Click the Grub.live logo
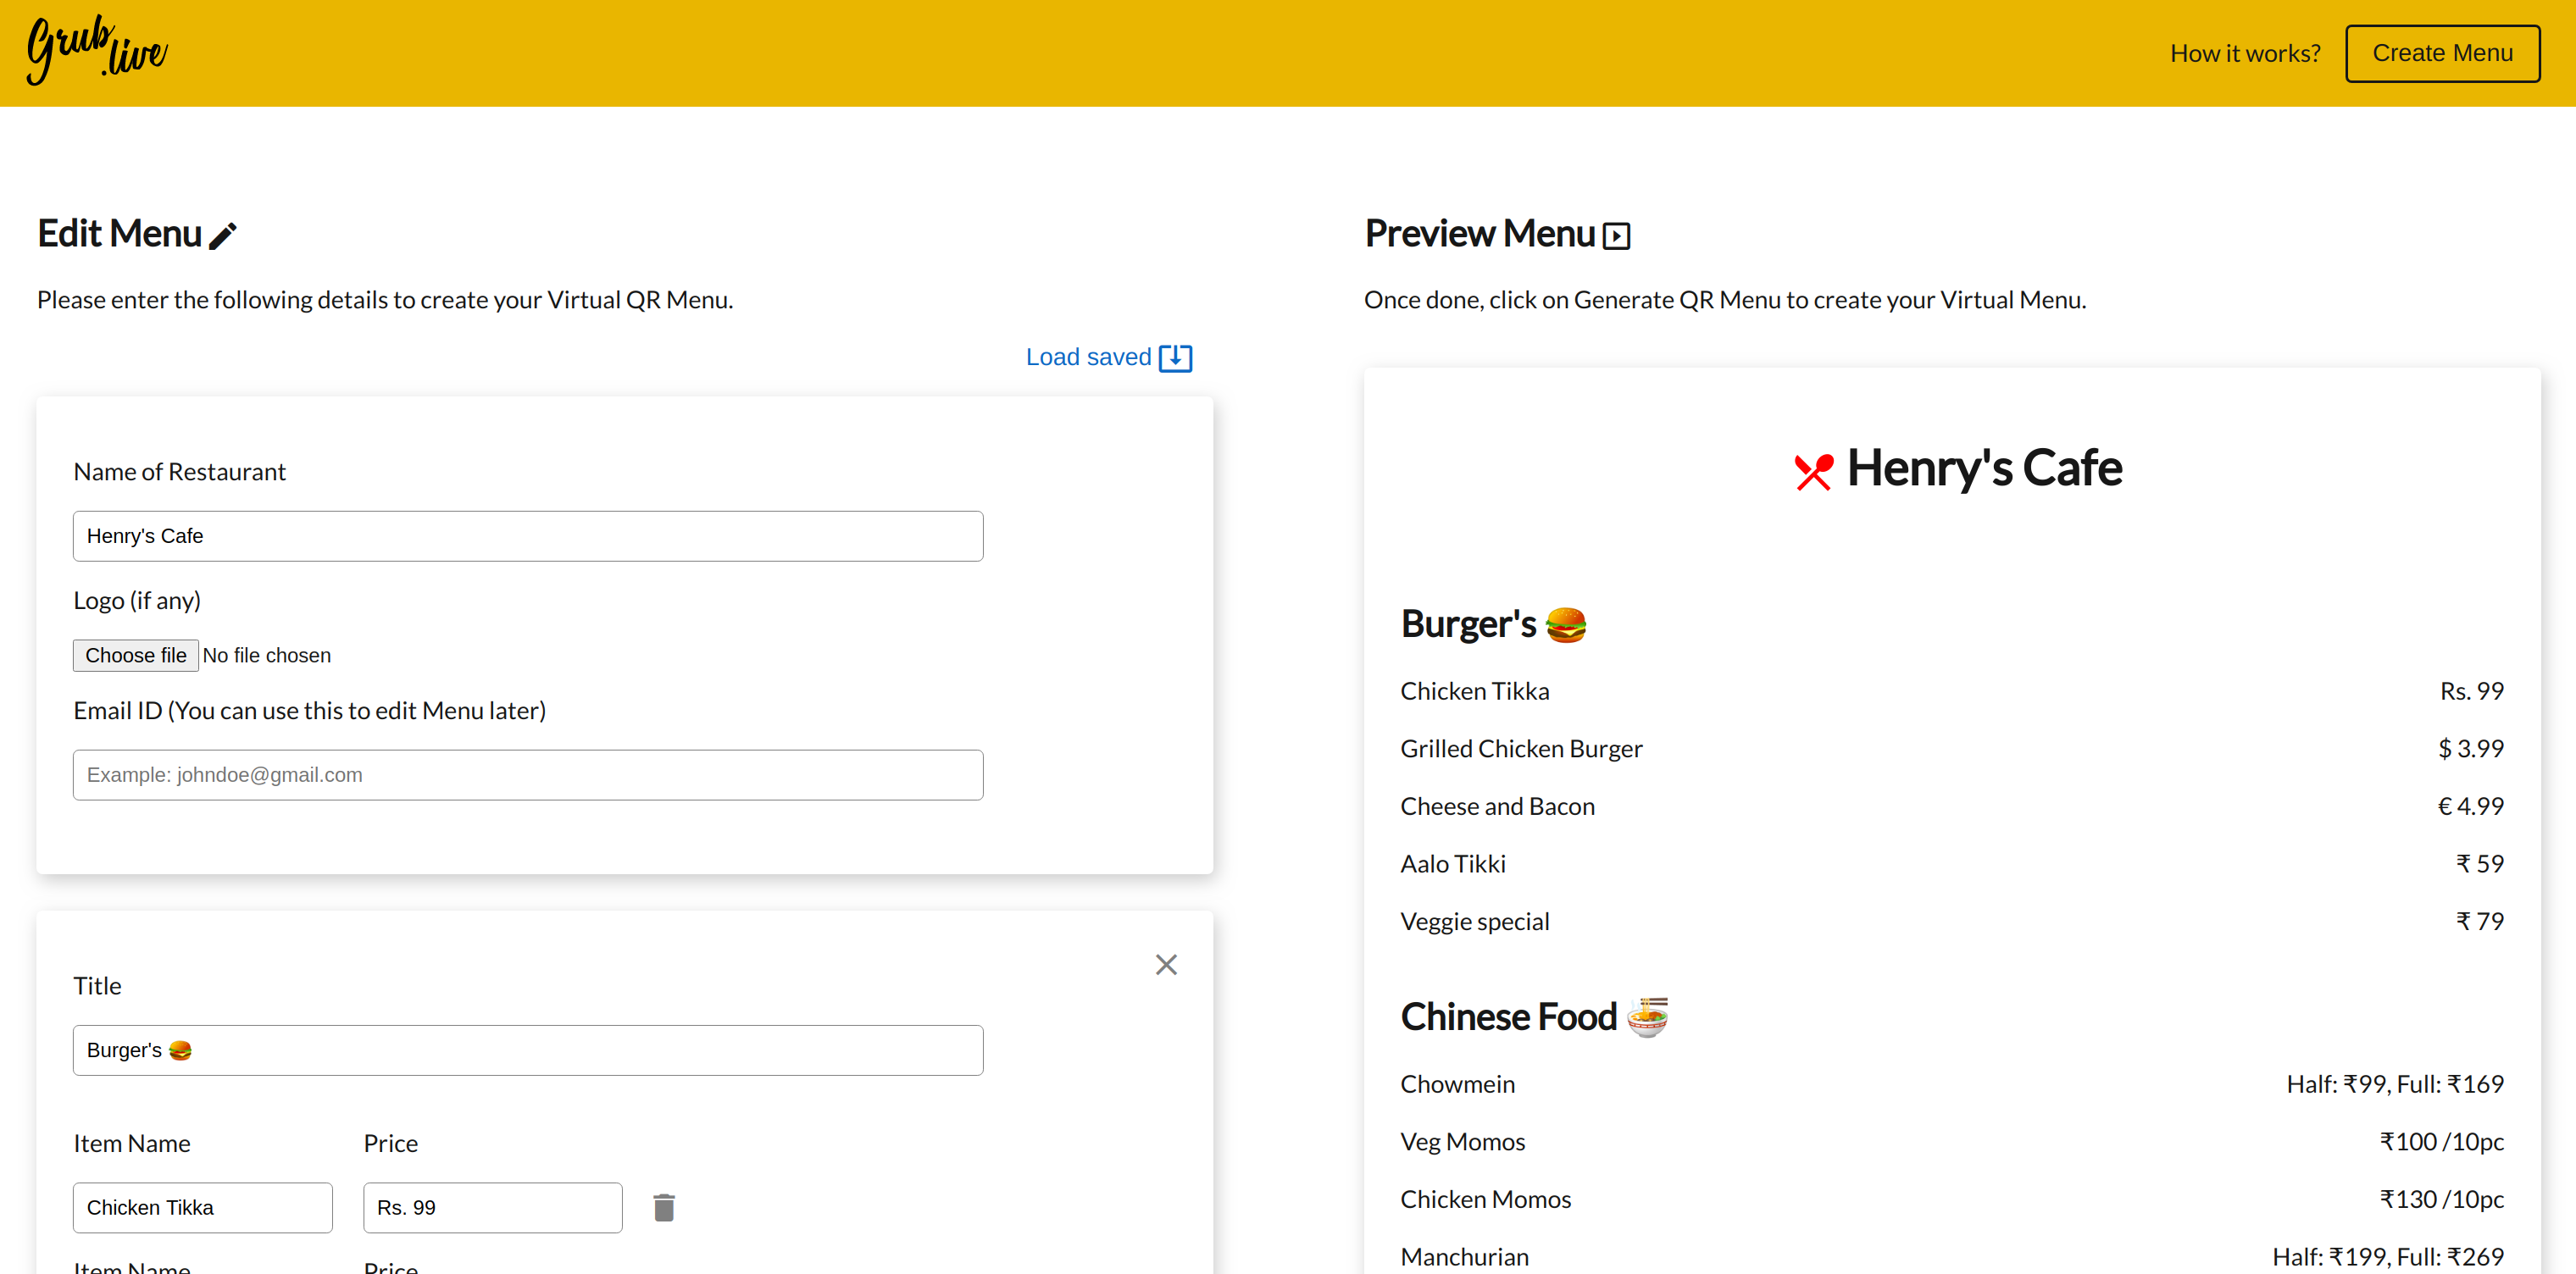This screenshot has height=1274, width=2576. [97, 50]
